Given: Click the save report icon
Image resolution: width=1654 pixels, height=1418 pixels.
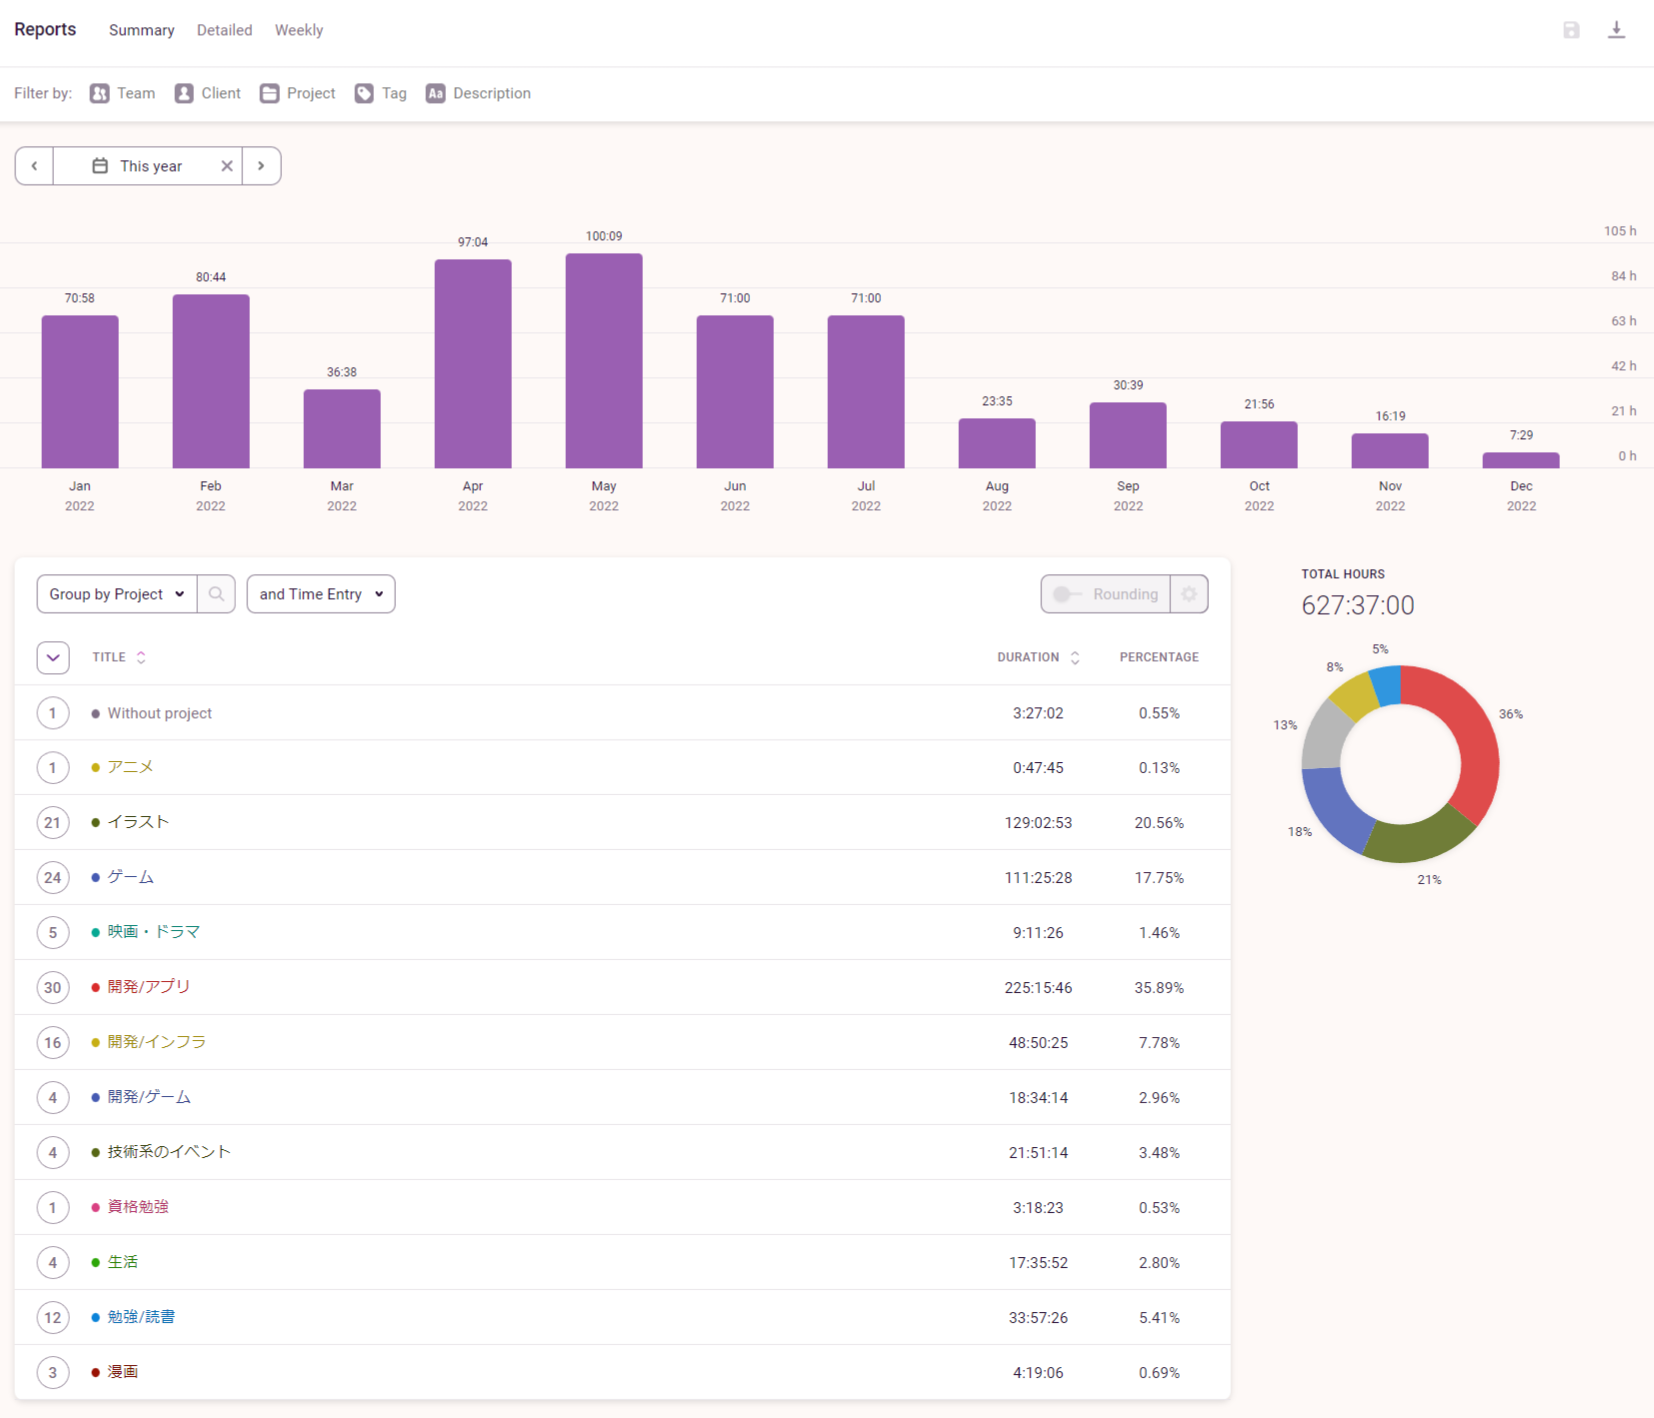Looking at the screenshot, I should [1571, 30].
